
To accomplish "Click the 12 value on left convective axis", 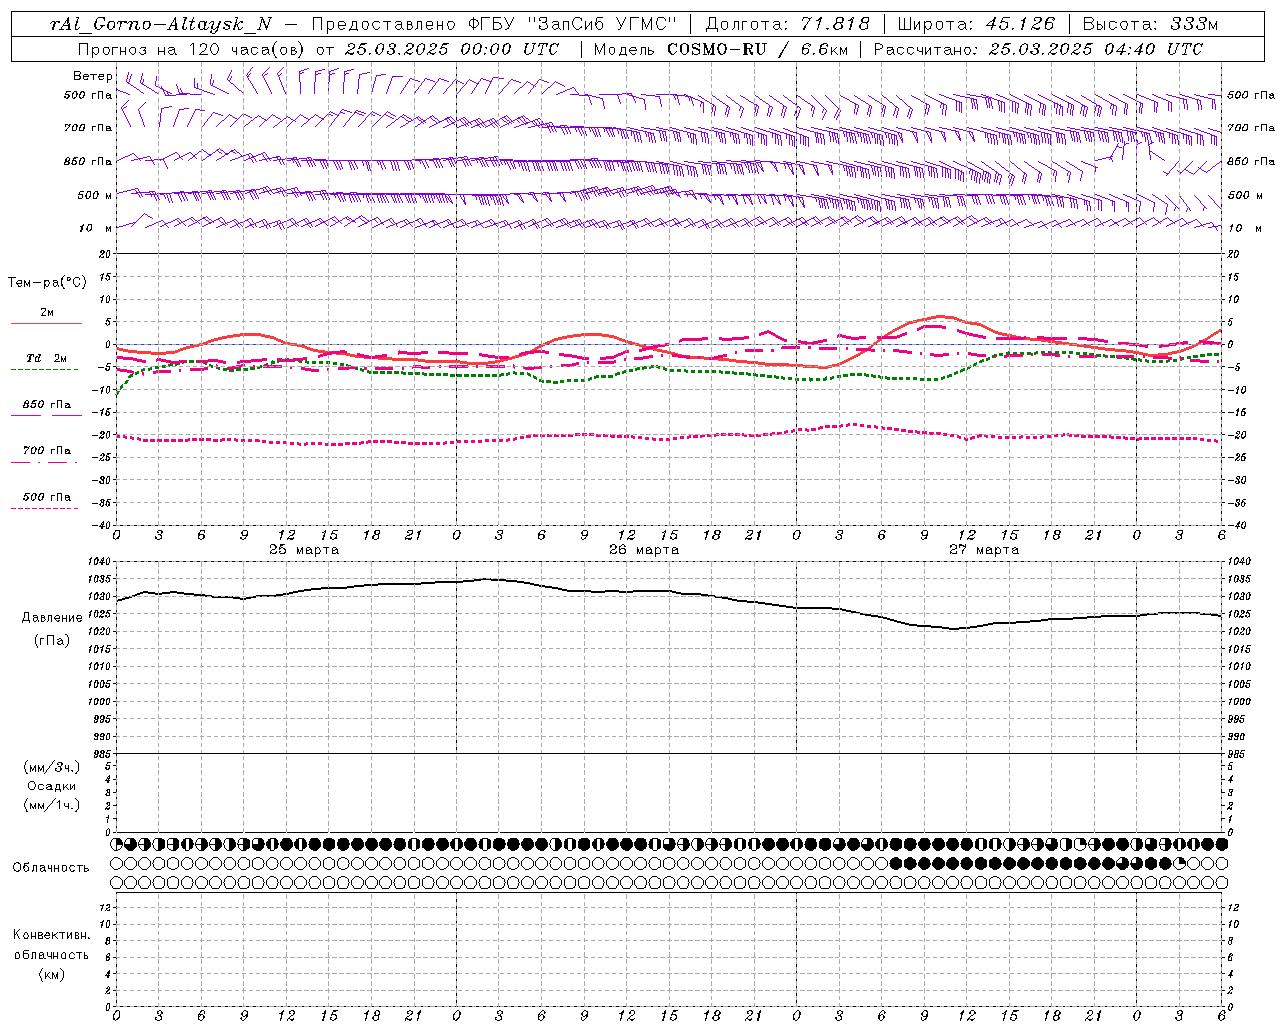I will pos(105,907).
